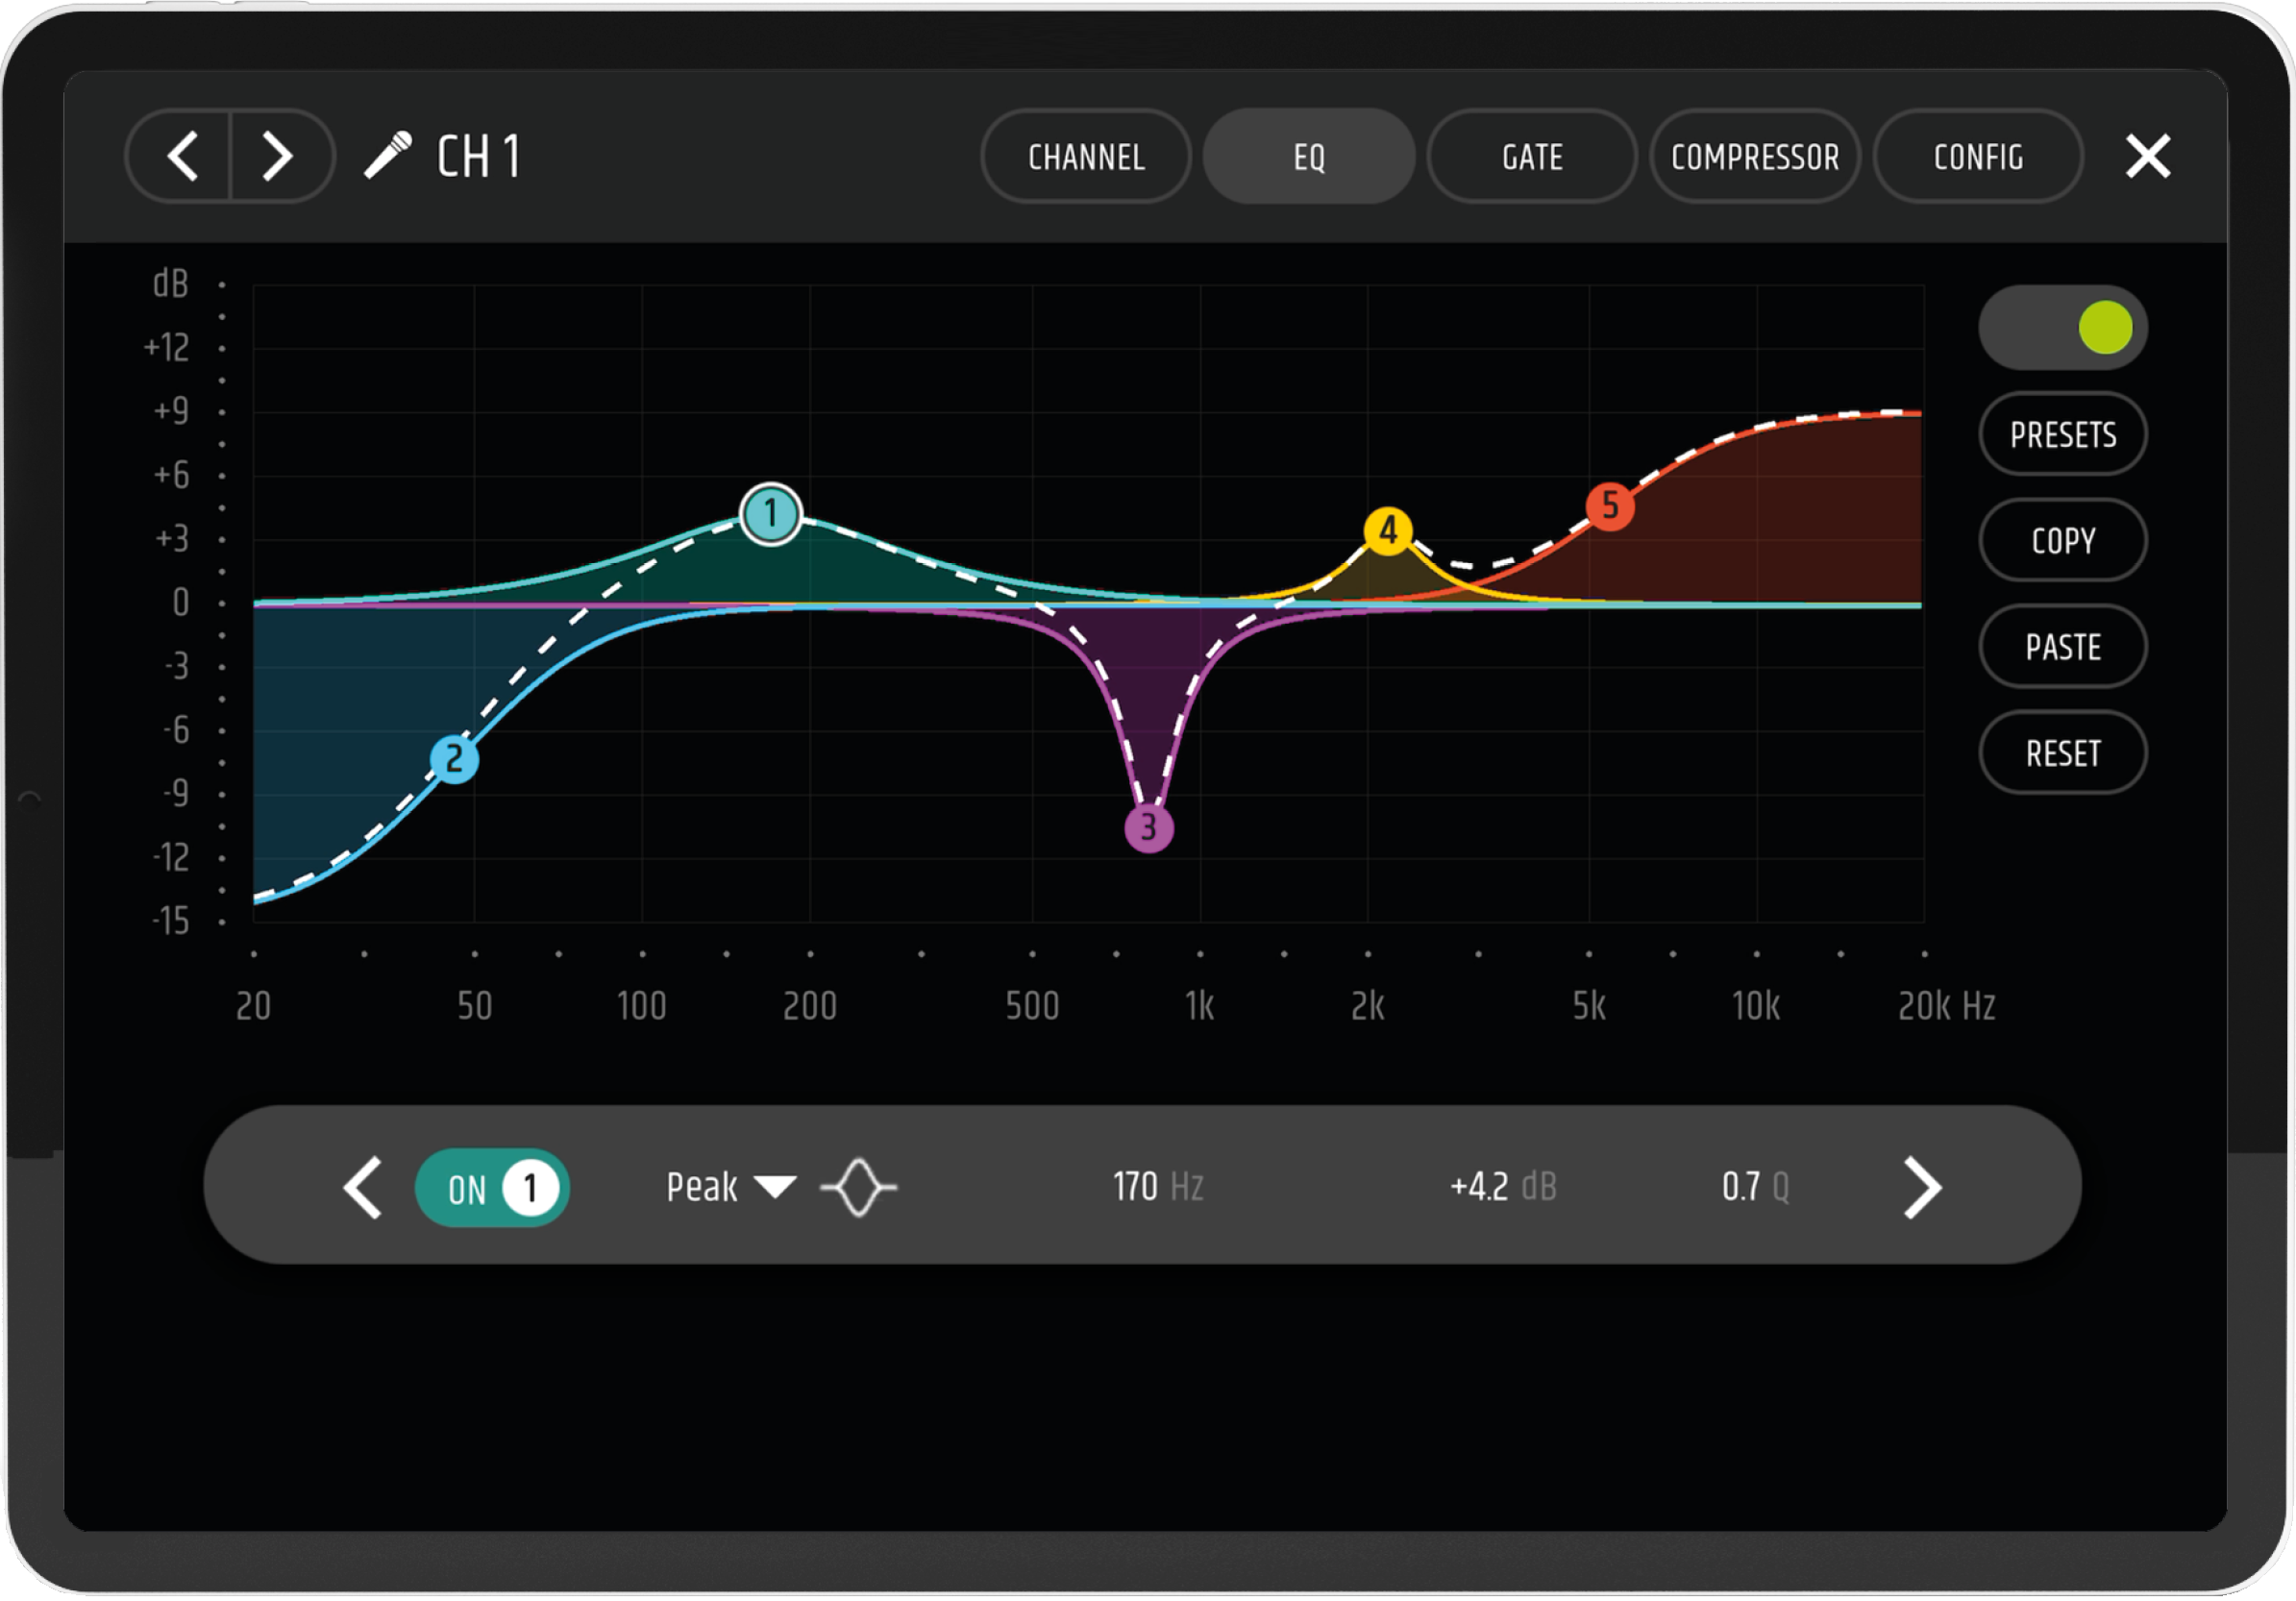Click the microphone icon beside CH 1

(x=387, y=156)
